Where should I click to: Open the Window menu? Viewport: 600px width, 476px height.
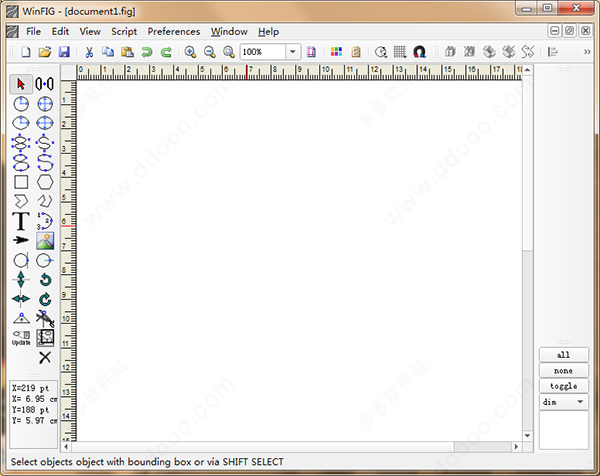tap(229, 31)
